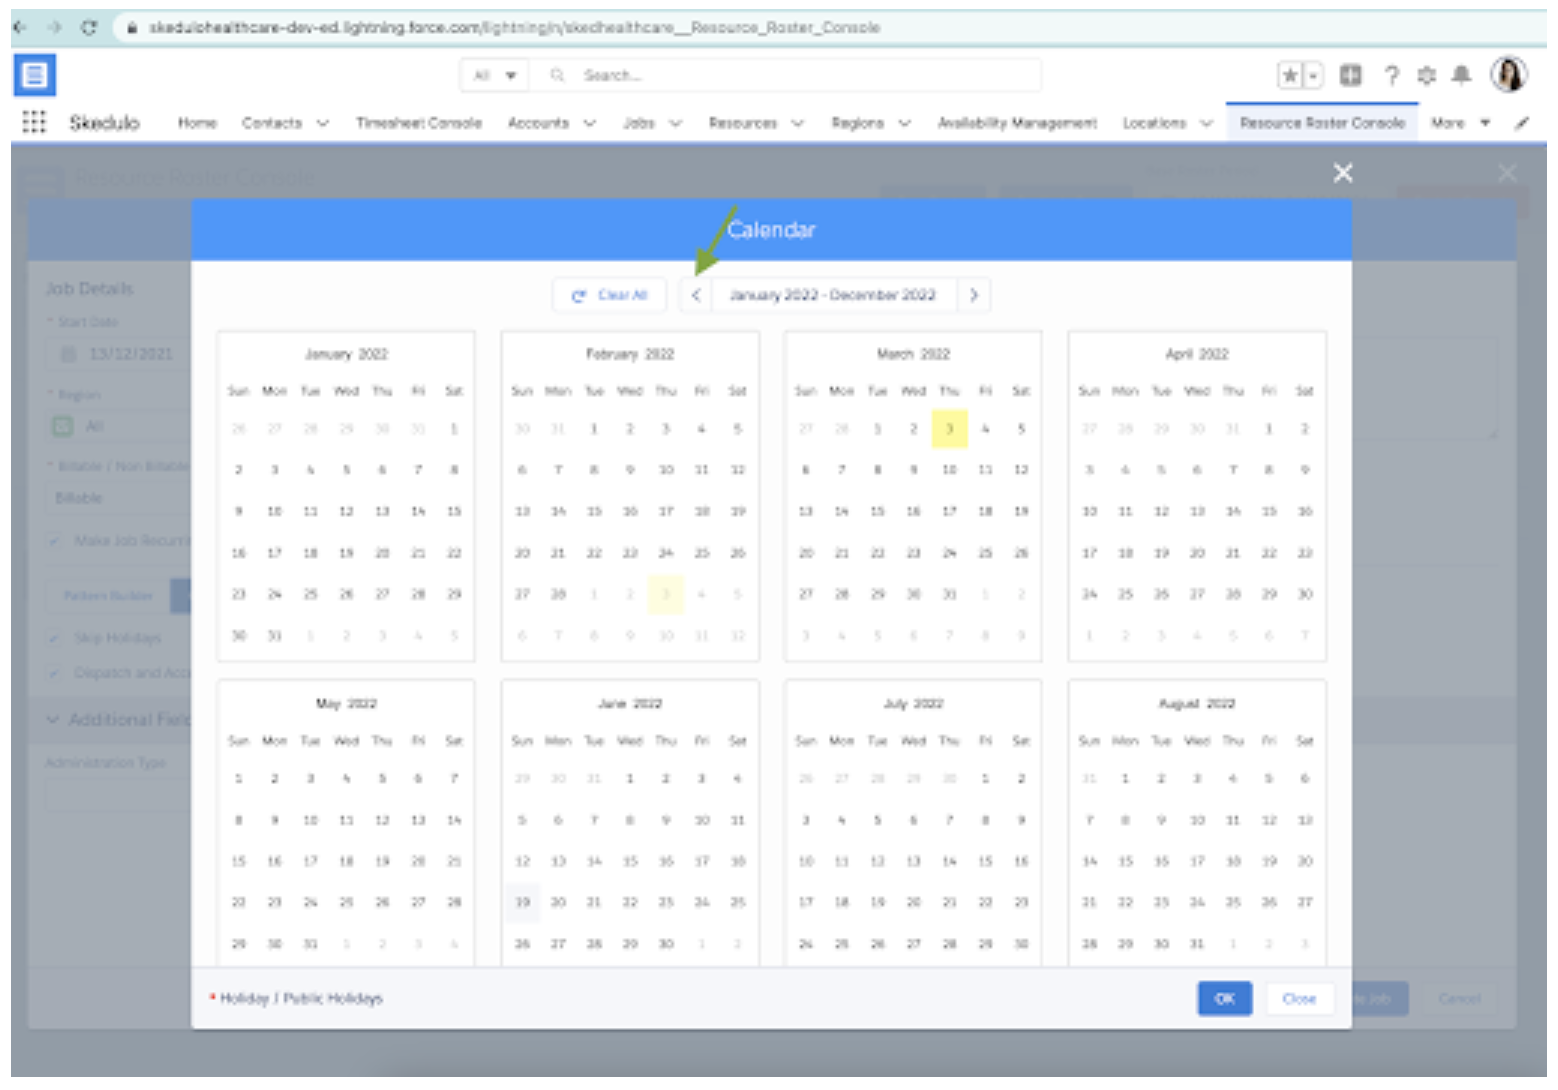Image resolution: width=1558 pixels, height=1090 pixels.
Task: Open the Contacts tab
Action: pyautogui.click(x=272, y=123)
